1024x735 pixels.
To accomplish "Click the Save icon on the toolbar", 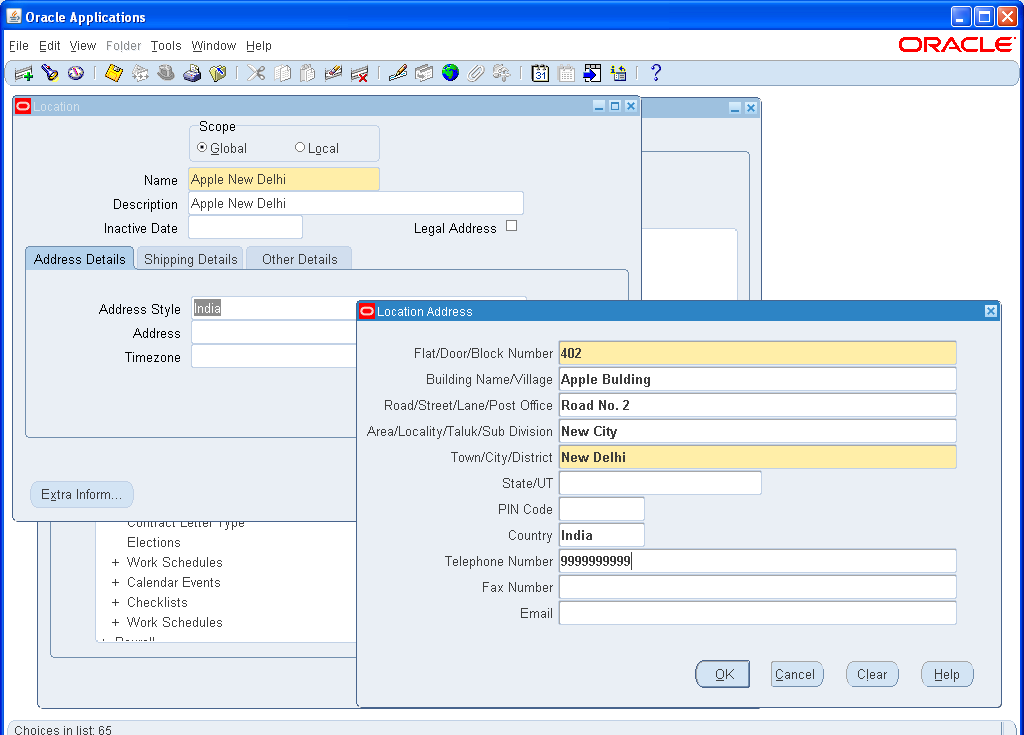I will [113, 72].
